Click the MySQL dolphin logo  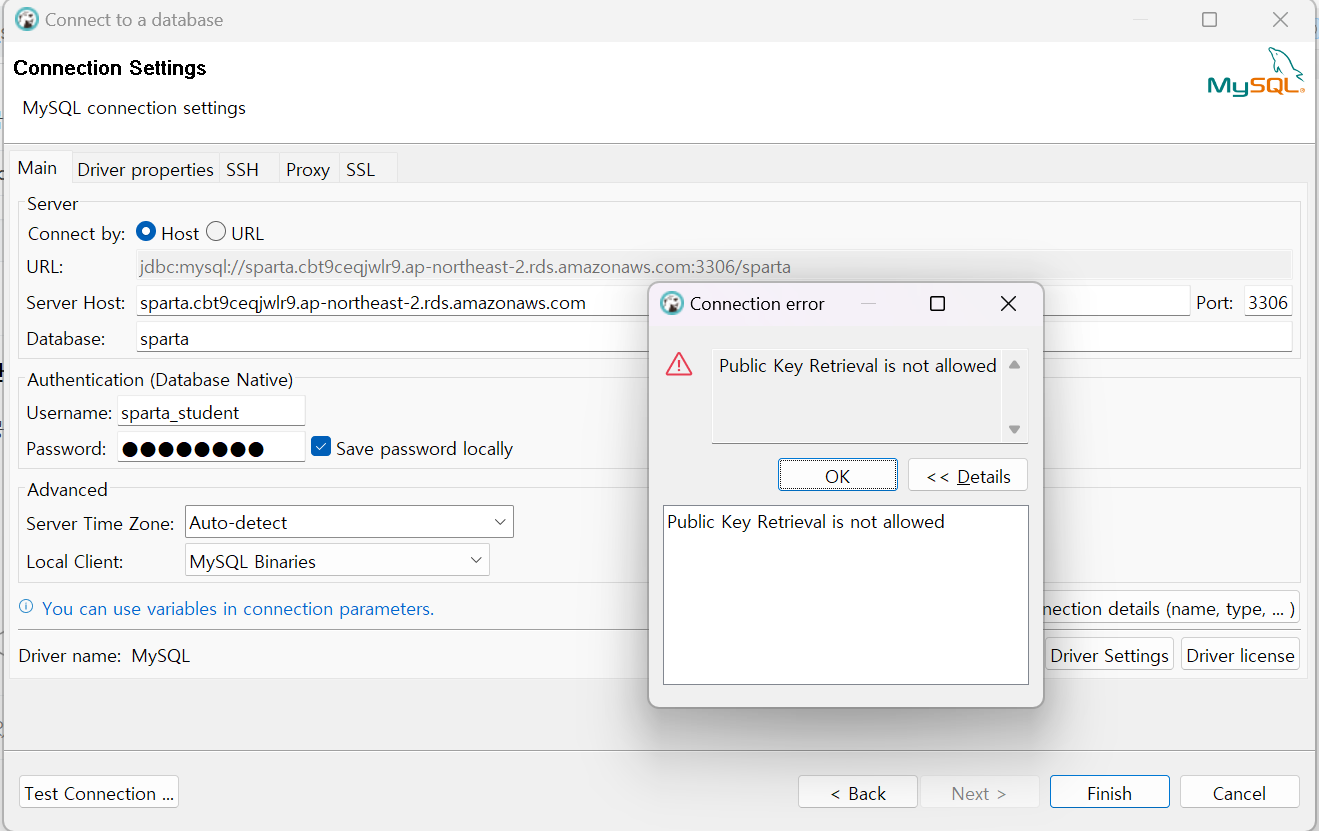click(x=1256, y=71)
